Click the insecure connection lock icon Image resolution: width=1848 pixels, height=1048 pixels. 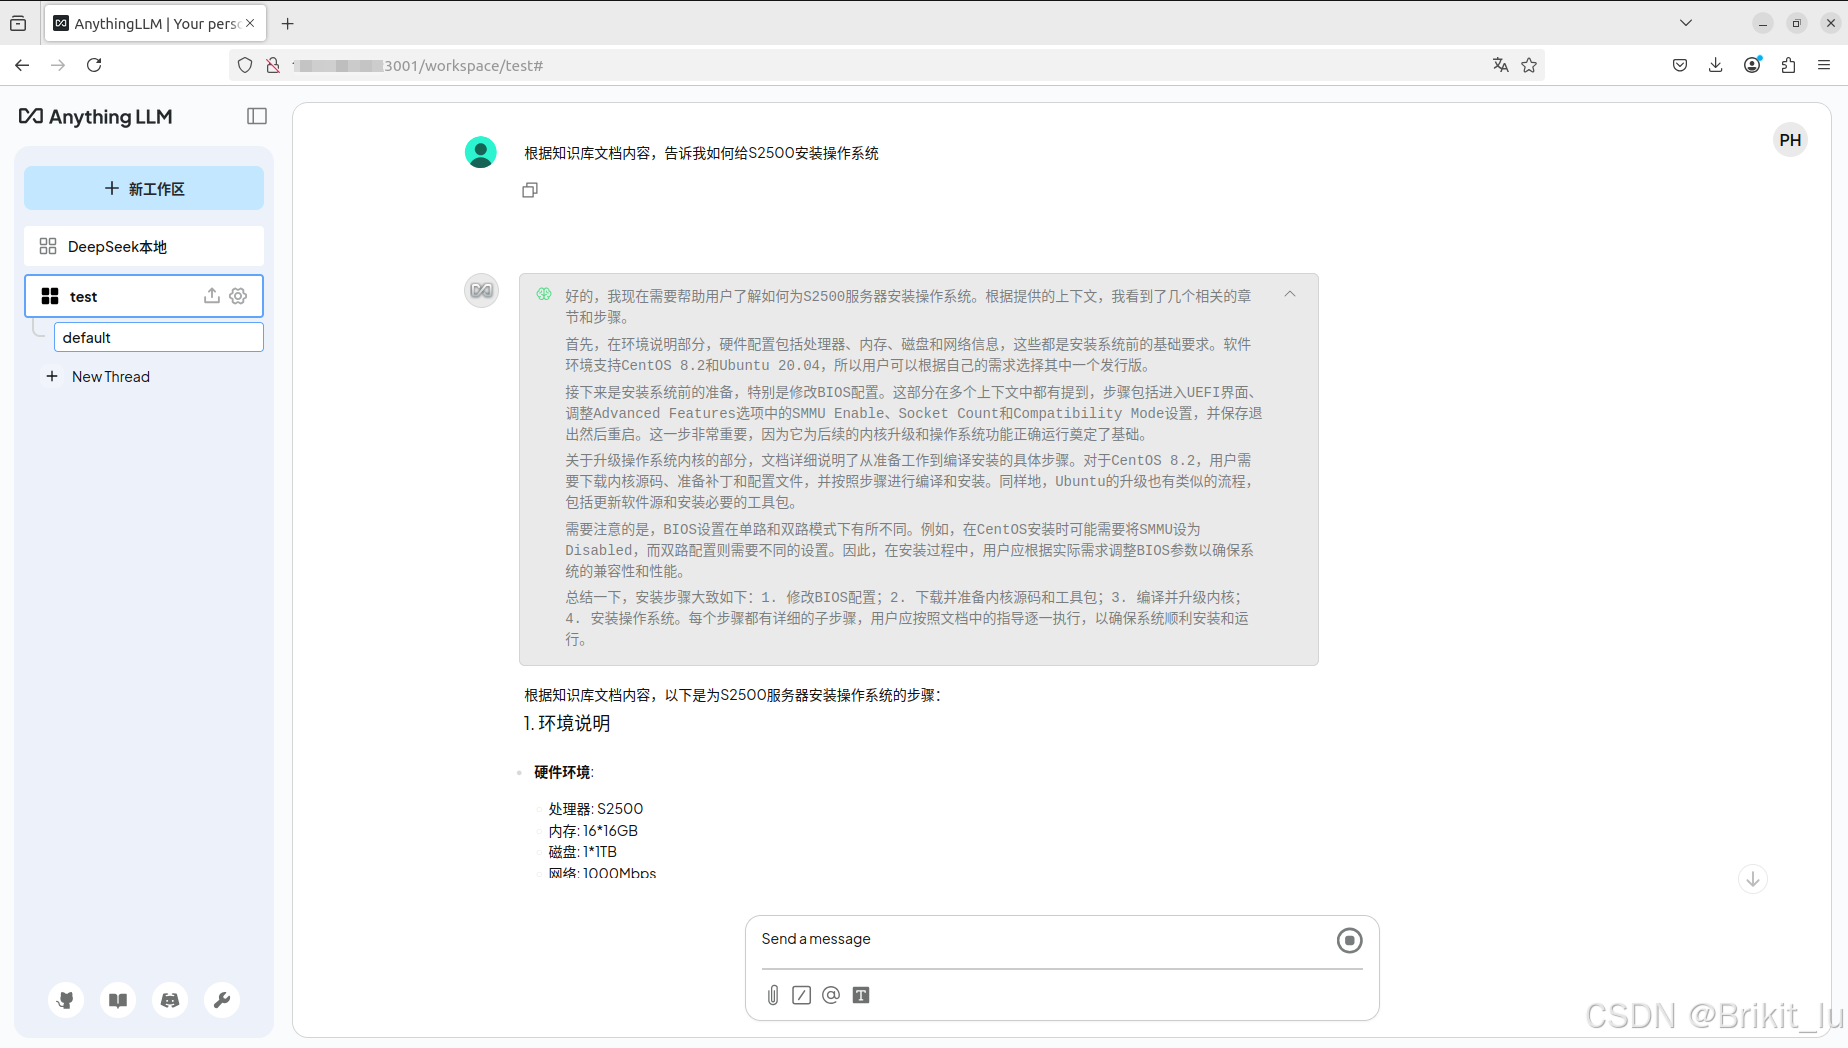(273, 65)
